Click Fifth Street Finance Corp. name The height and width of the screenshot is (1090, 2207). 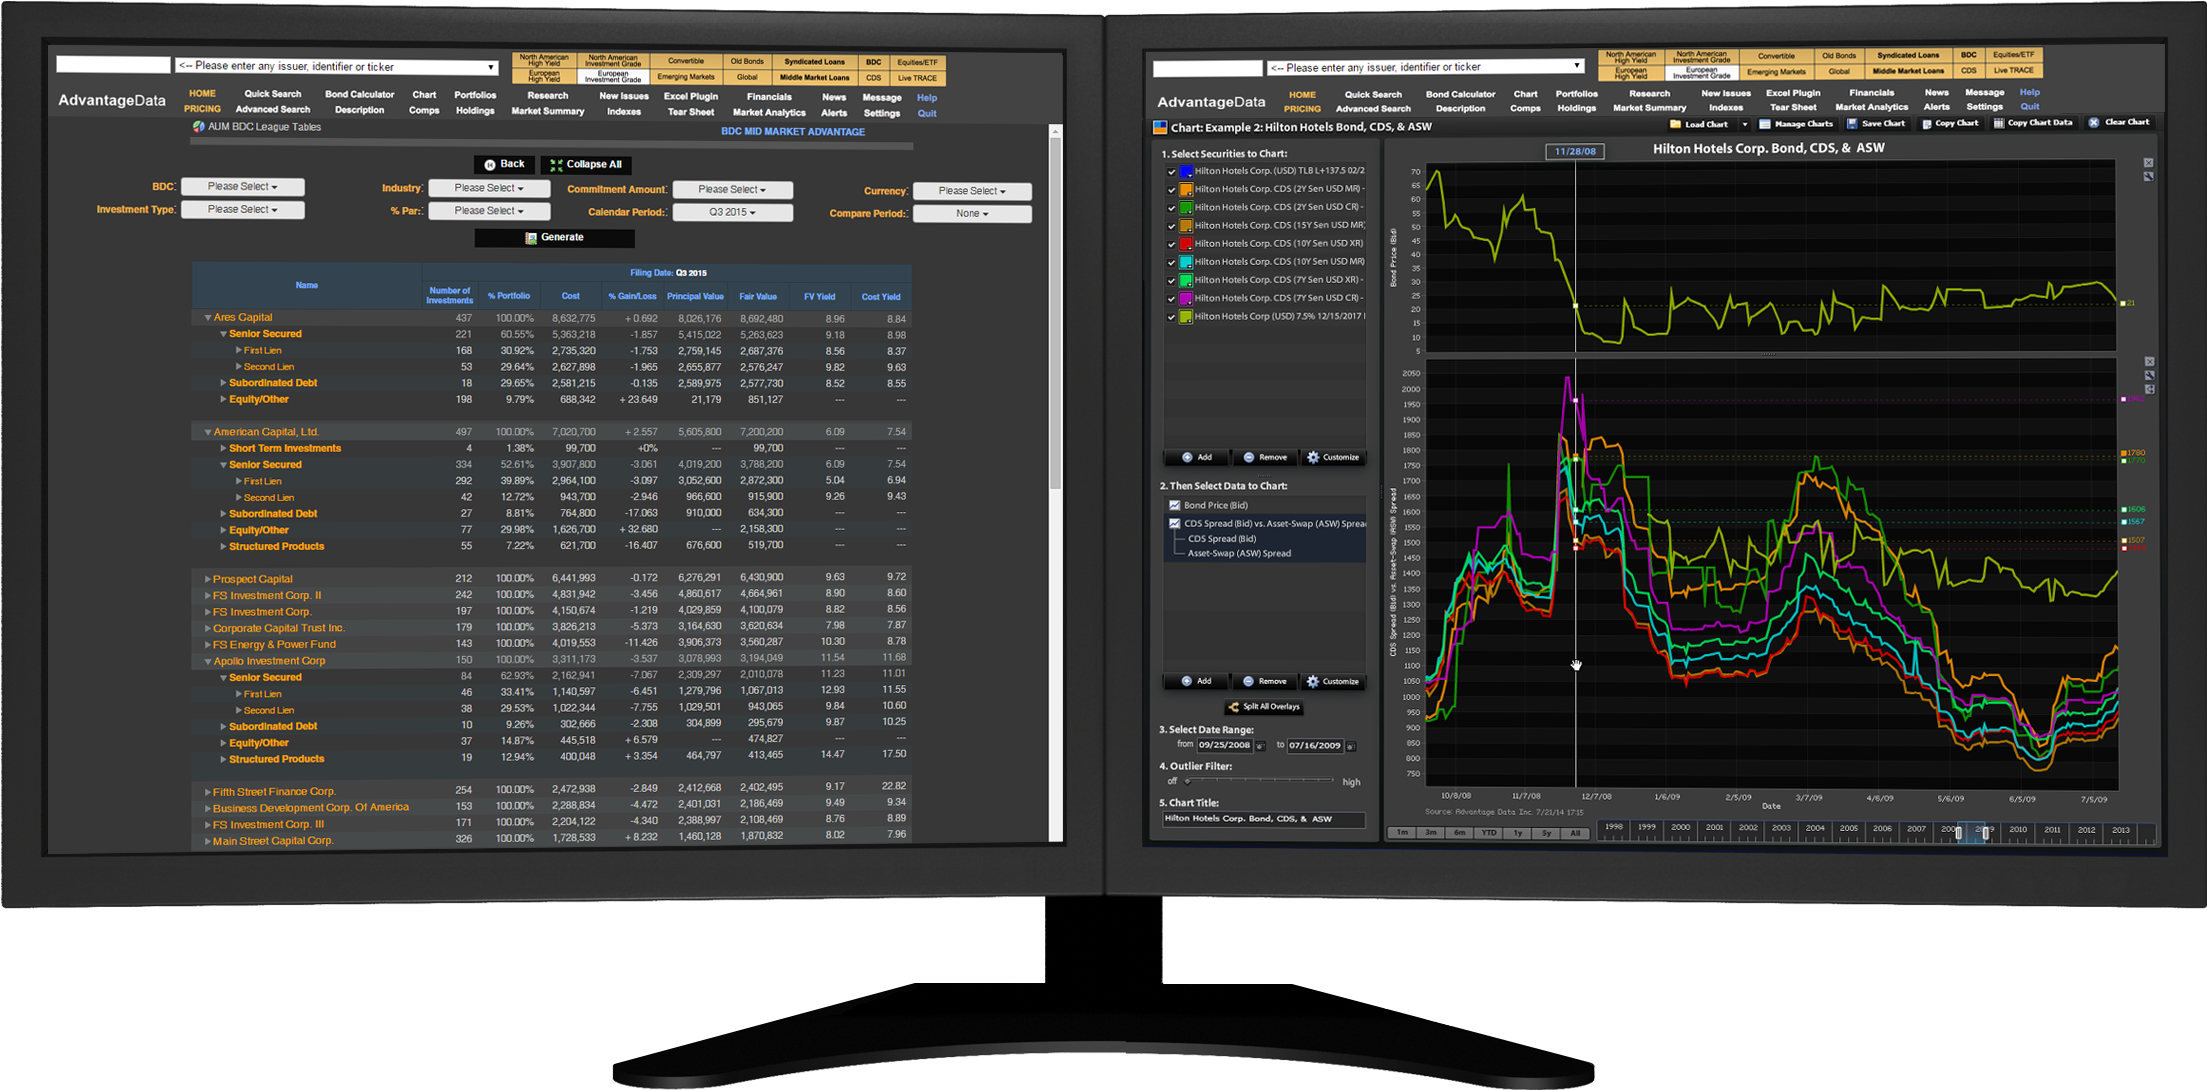pyautogui.click(x=274, y=792)
